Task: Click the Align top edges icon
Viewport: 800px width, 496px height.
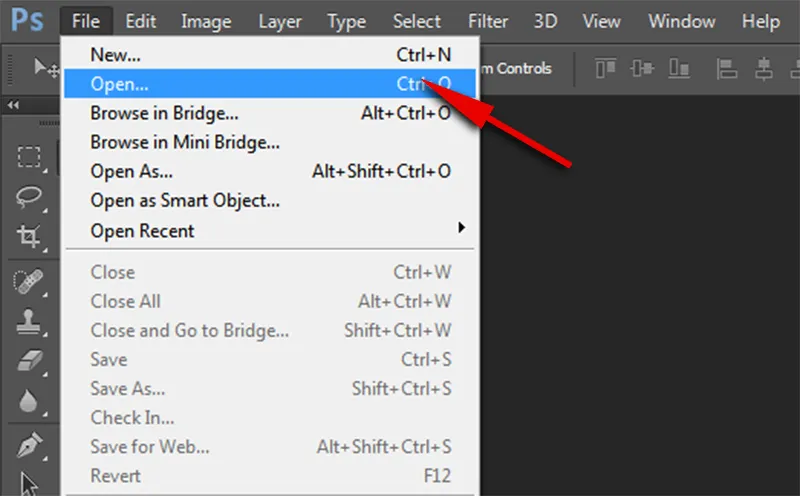Action: [605, 68]
